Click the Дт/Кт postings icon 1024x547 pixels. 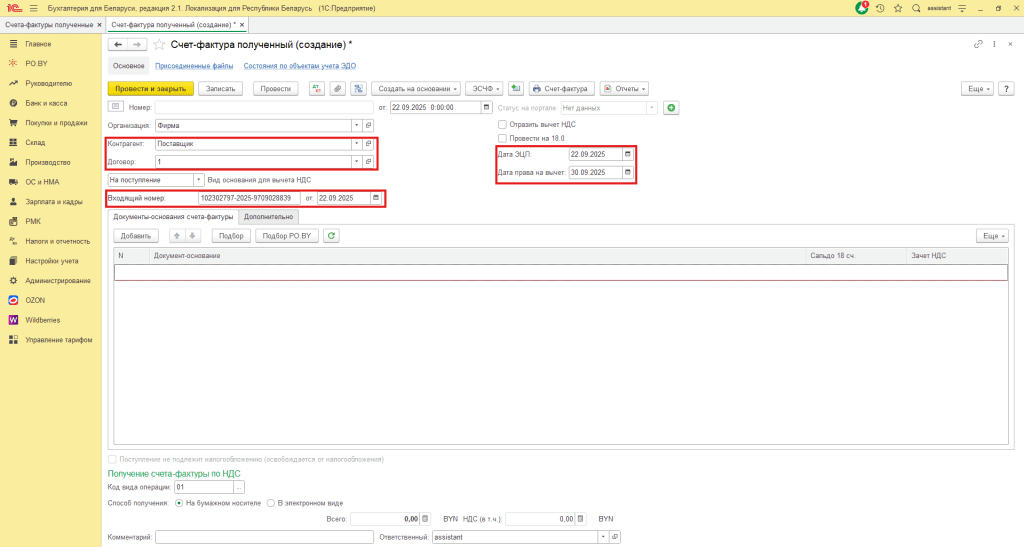pyautogui.click(x=317, y=89)
